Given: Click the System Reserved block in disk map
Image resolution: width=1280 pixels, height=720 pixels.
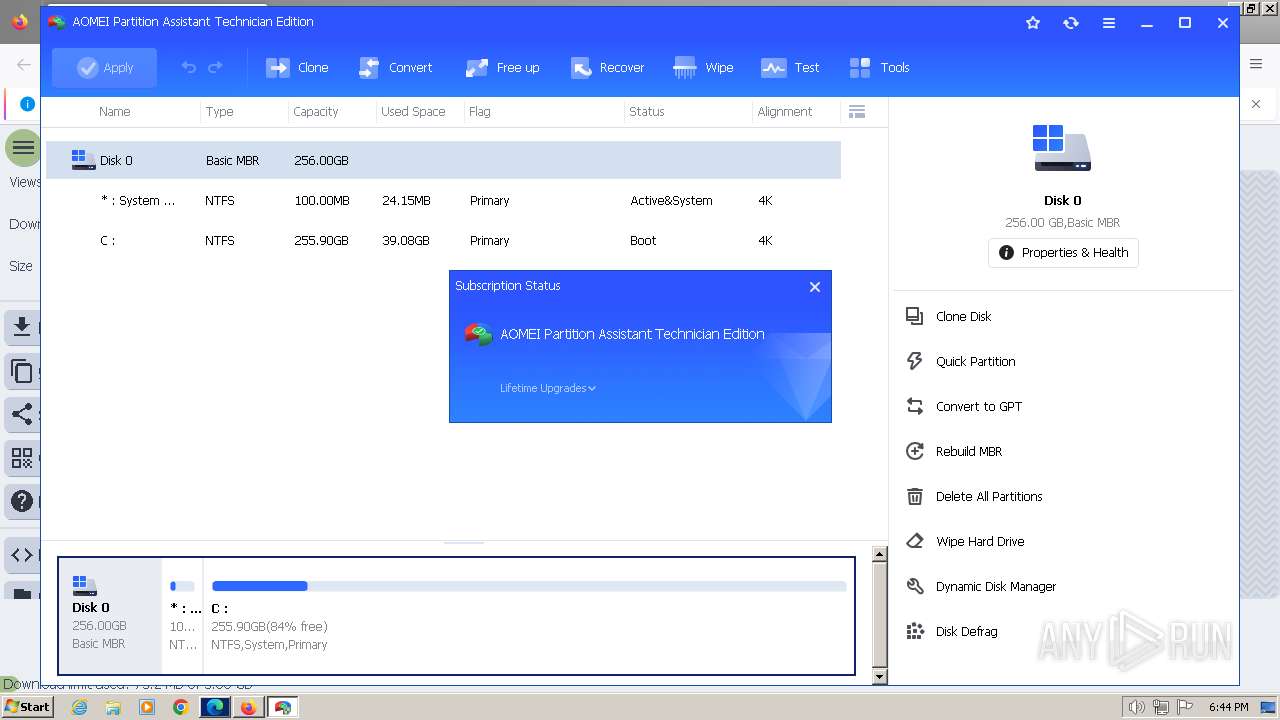Looking at the screenshot, I should point(183,616).
